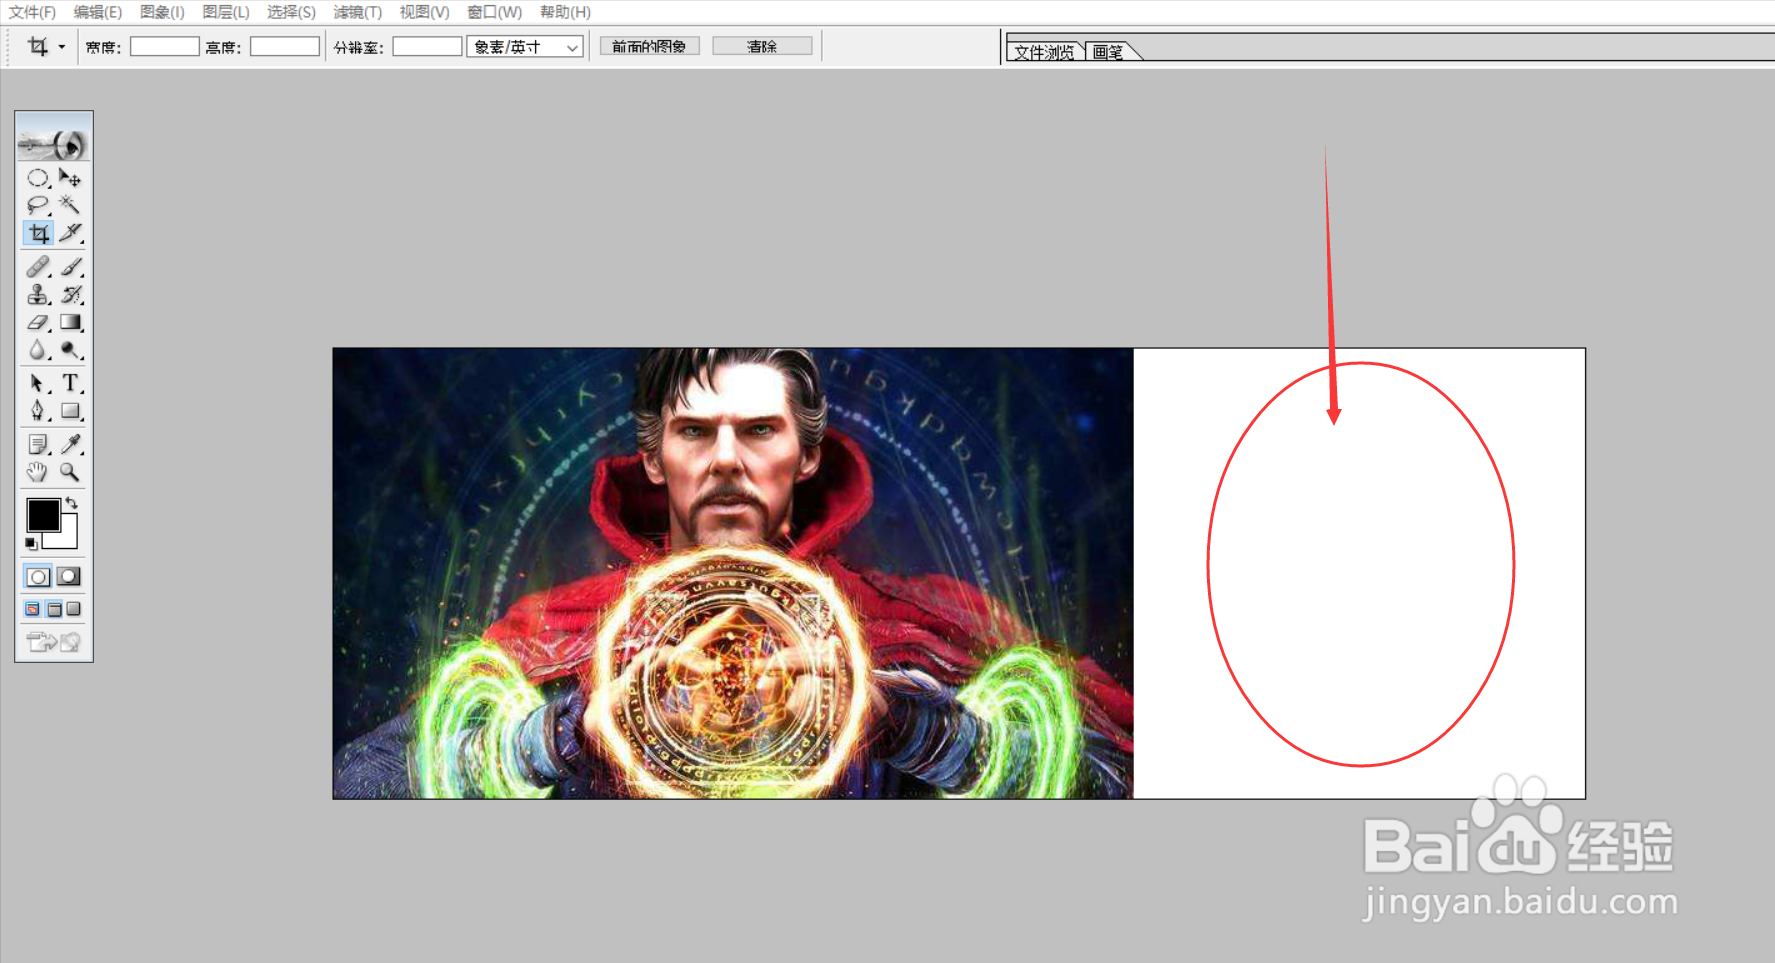Screen dimensions: 1775x963
Task: Select the Dodge tool
Action: 70,350
